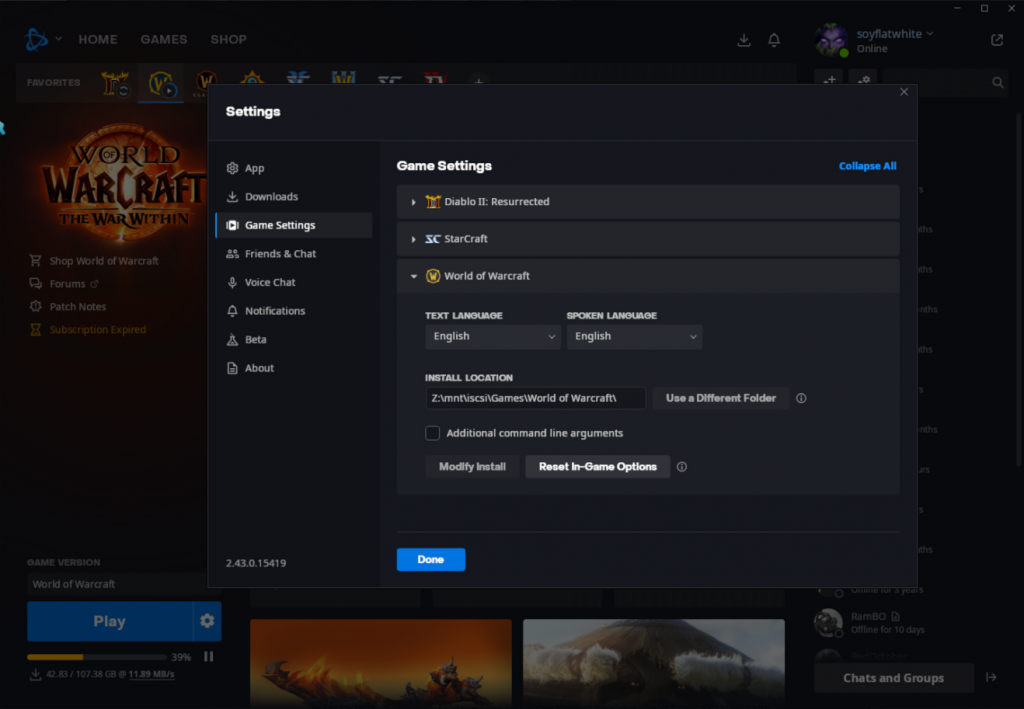1024x709 pixels.
Task: Select the Game Settings tab
Action: 293,225
